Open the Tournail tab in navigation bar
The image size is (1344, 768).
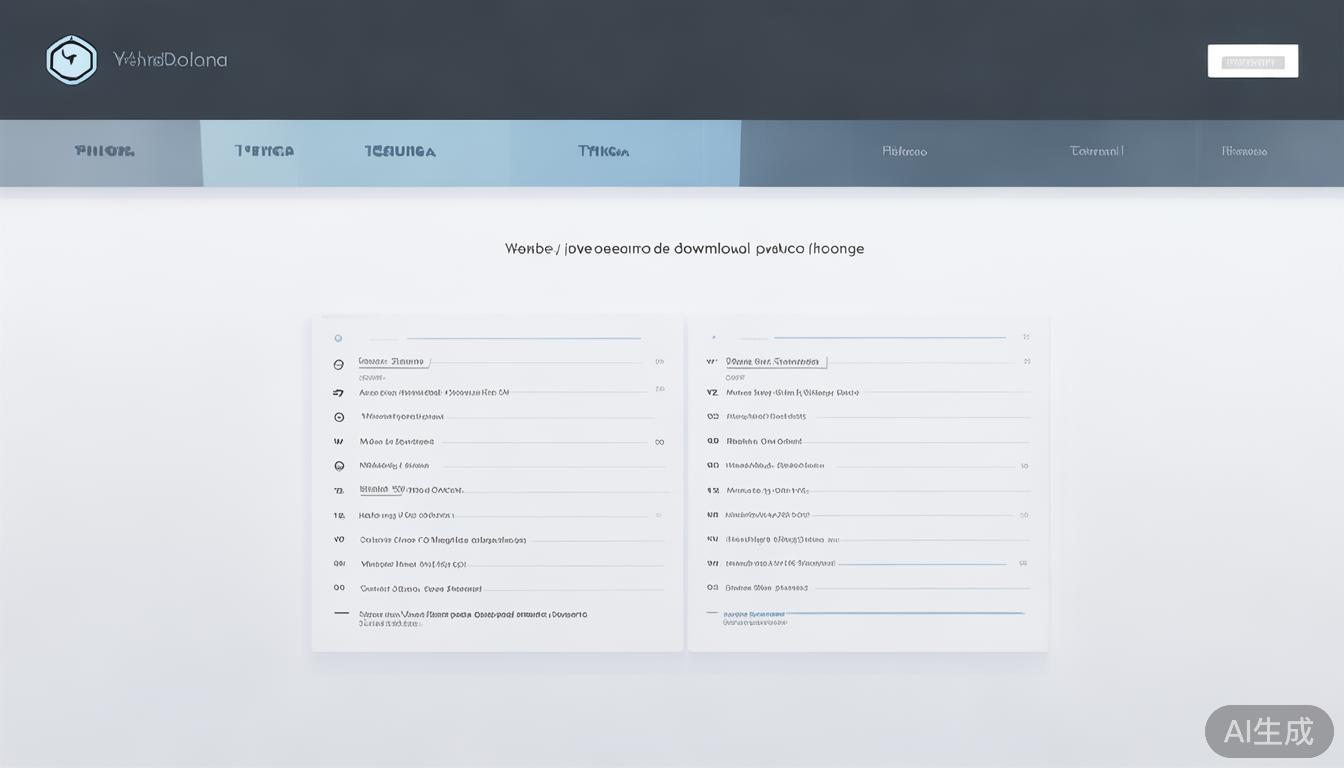coord(1096,152)
